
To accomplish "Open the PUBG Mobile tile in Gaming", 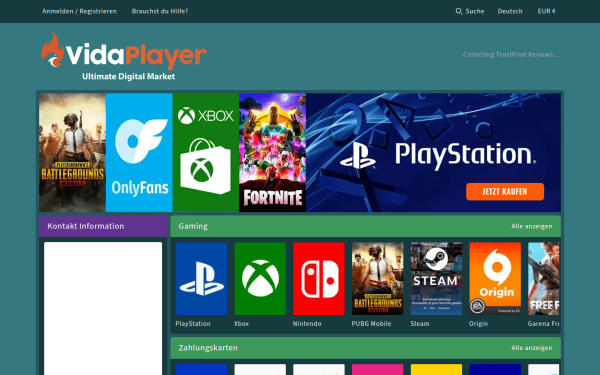I will click(378, 279).
